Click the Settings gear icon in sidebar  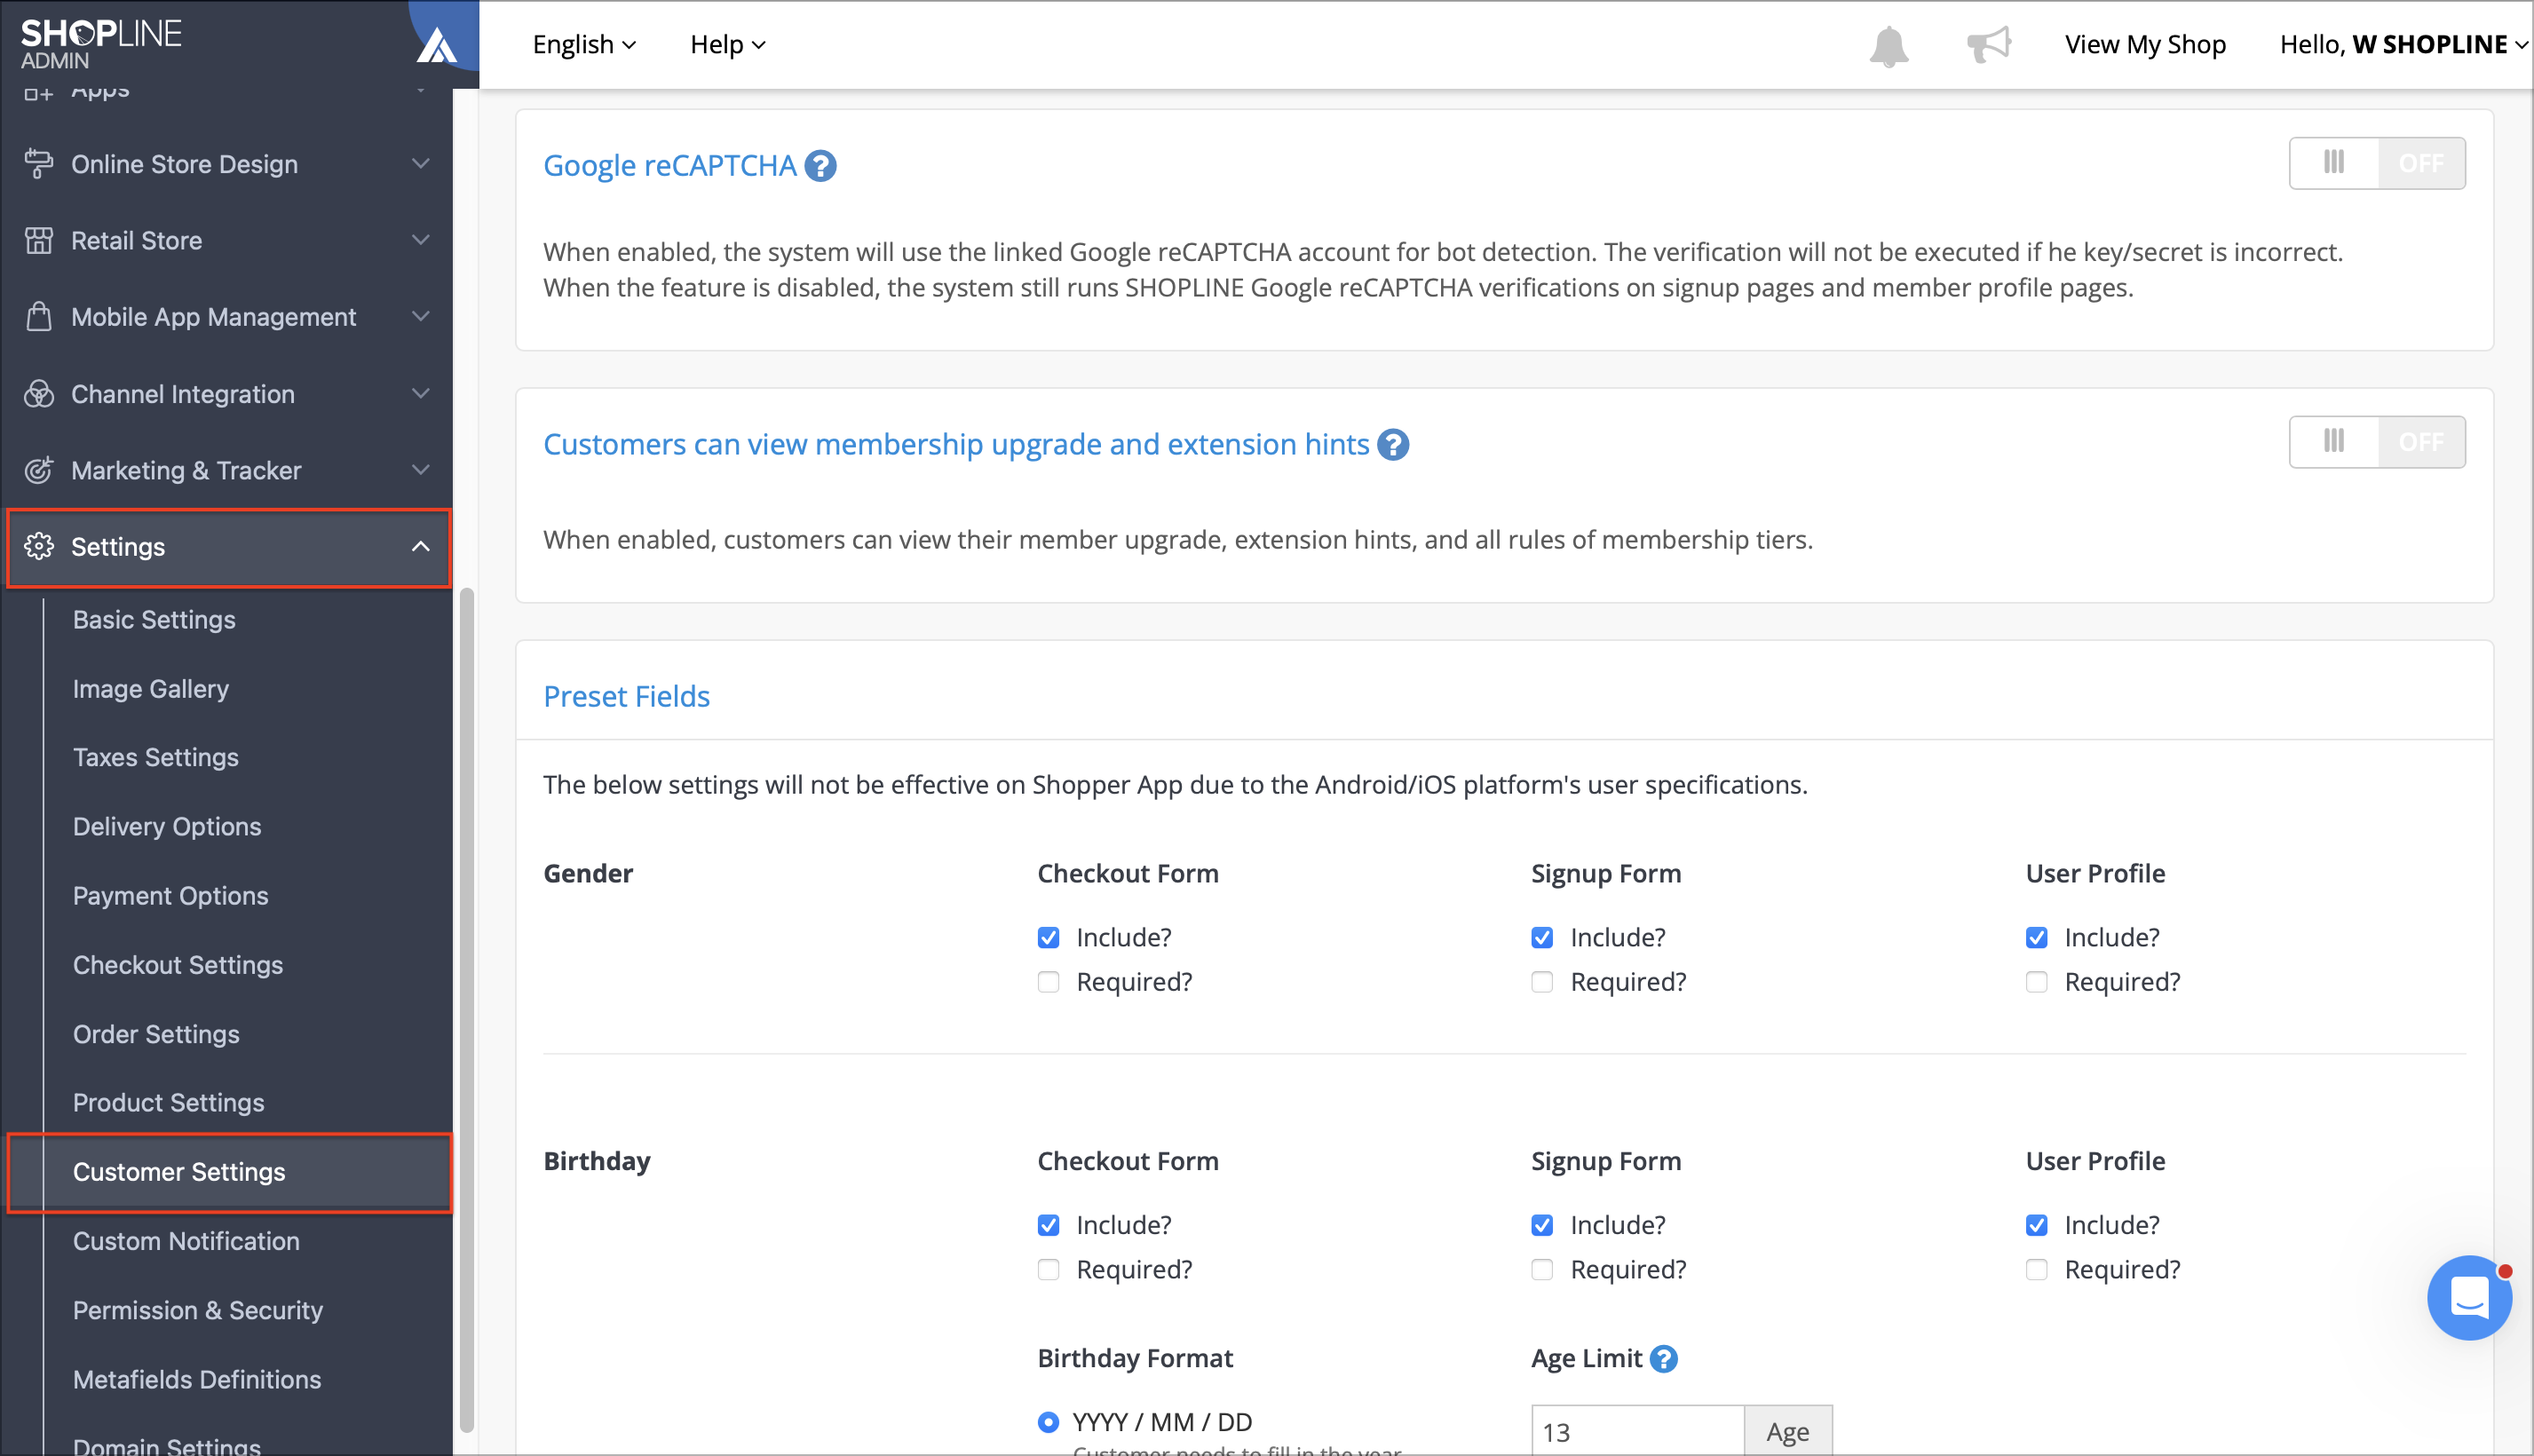[x=39, y=547]
